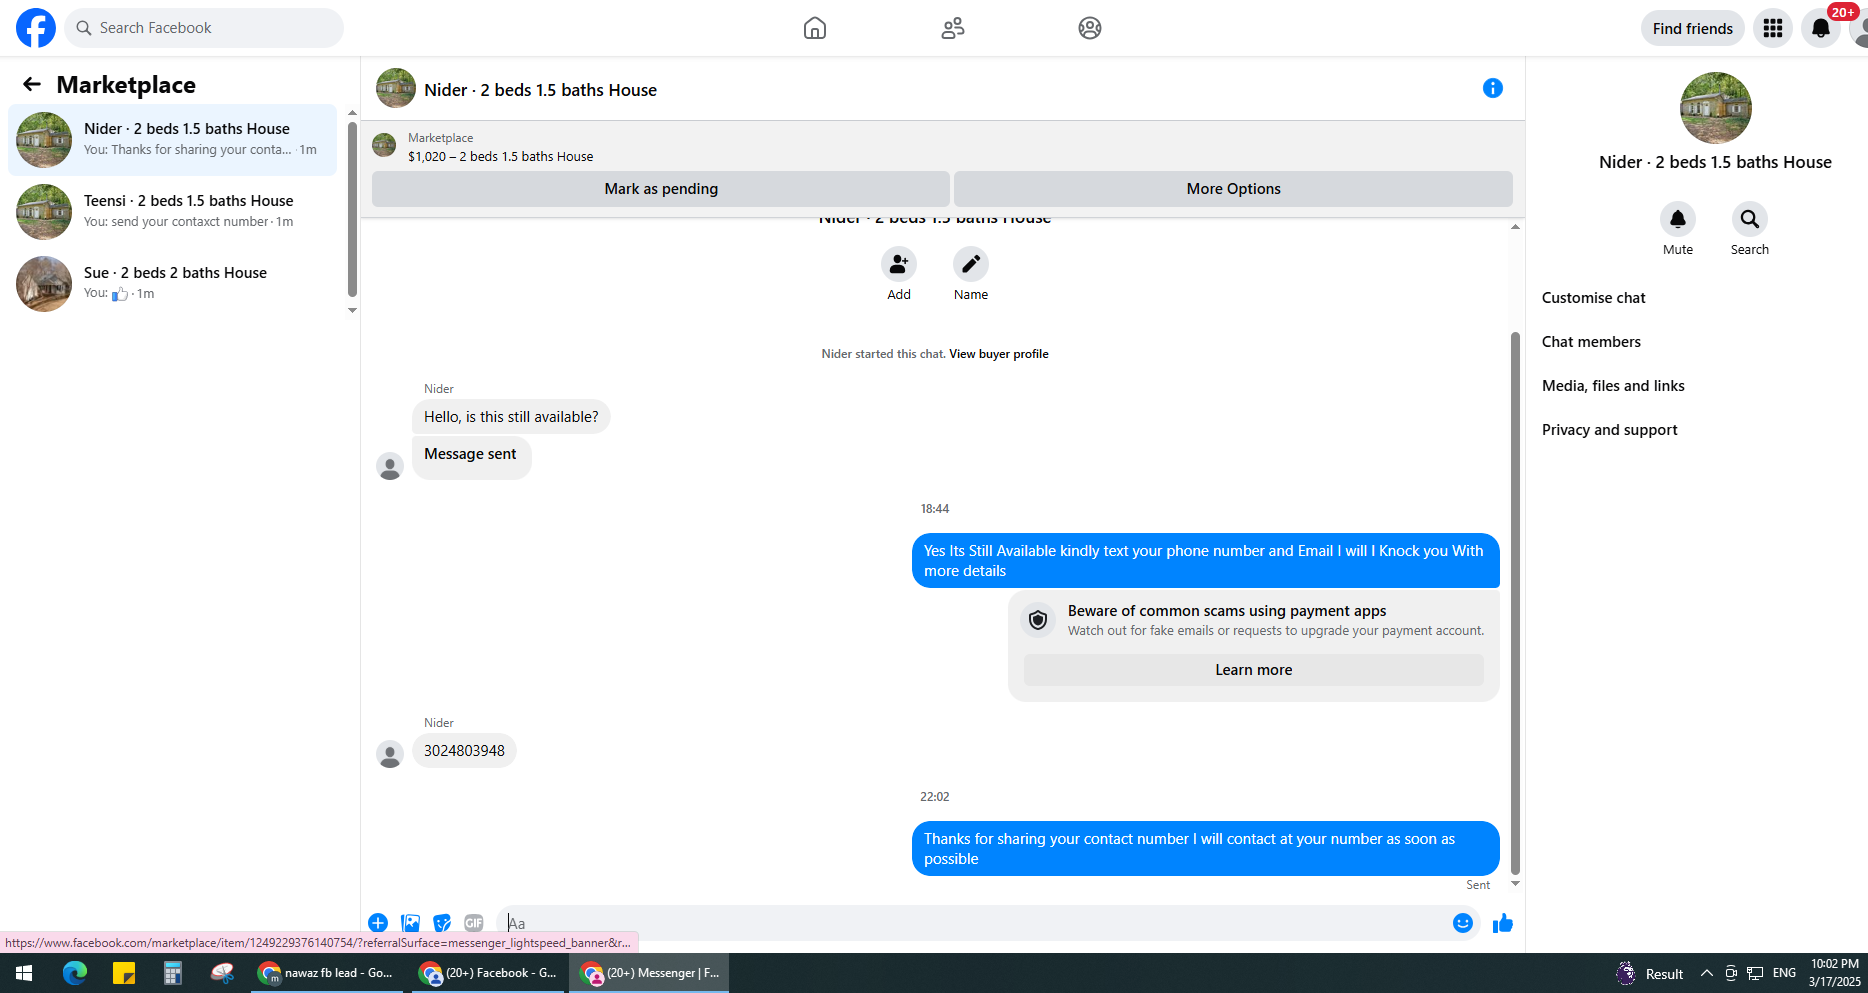Click the conversation list scrollbar
This screenshot has height=993, width=1868.
tap(352, 210)
